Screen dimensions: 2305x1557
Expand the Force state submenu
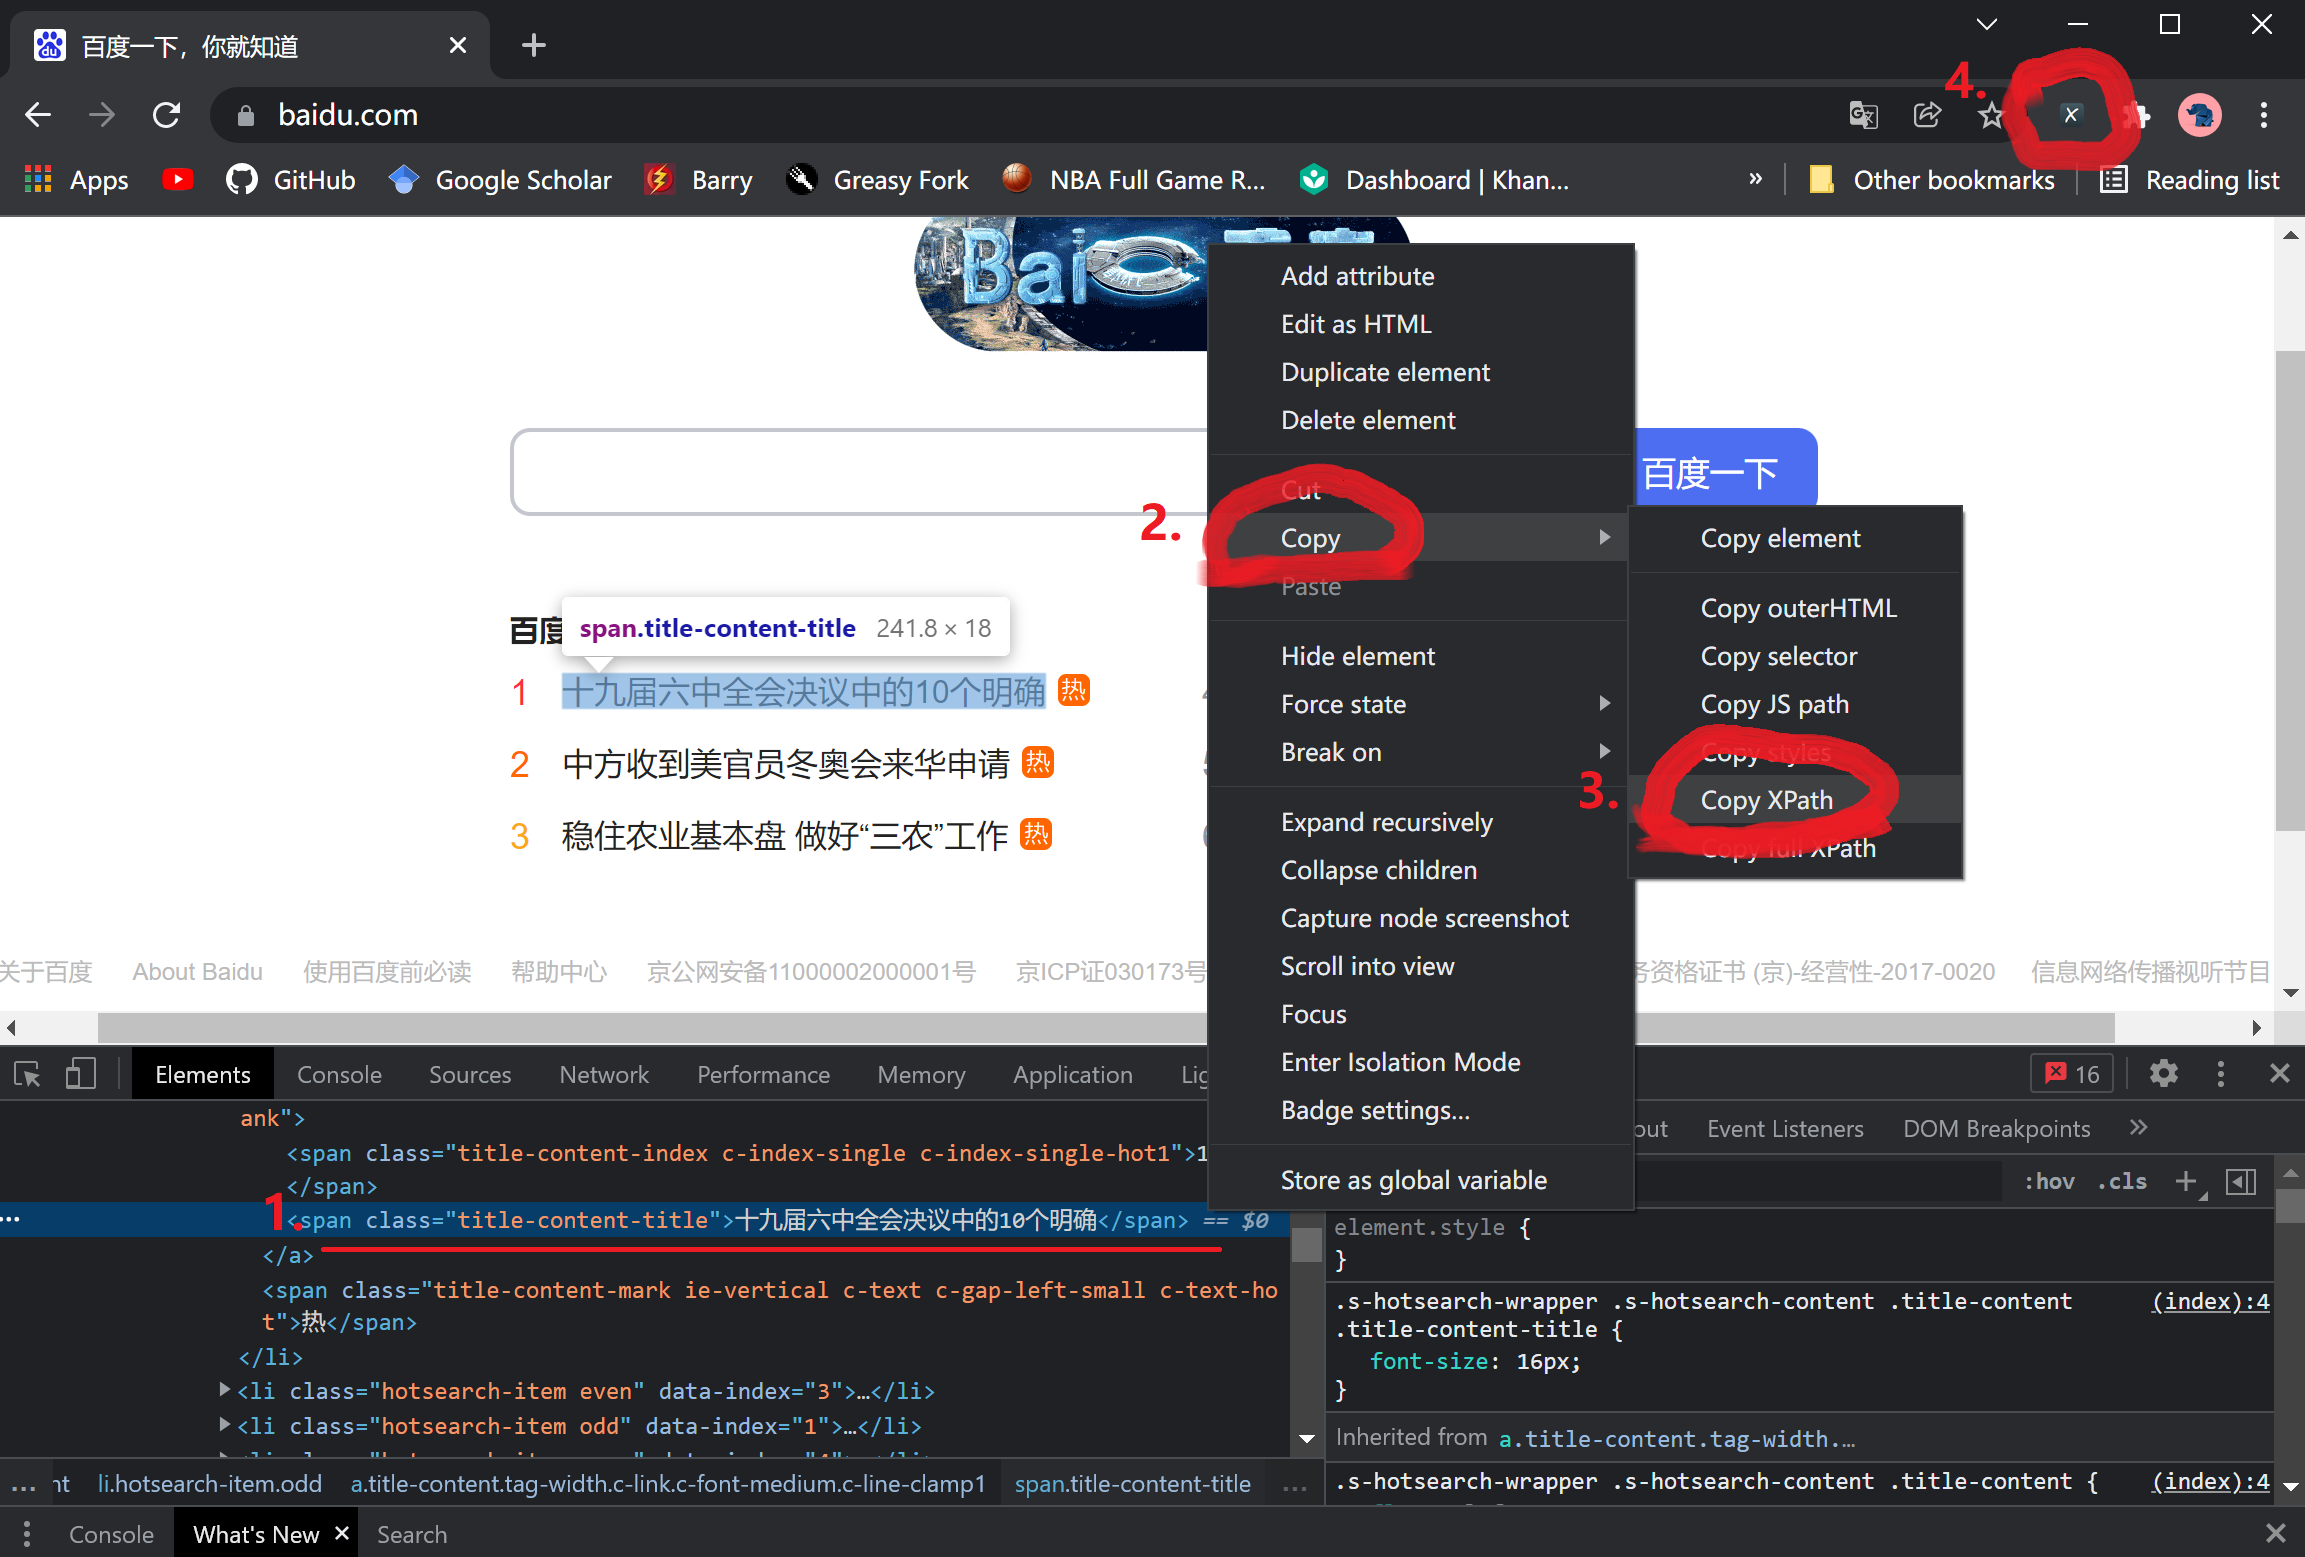(1343, 703)
